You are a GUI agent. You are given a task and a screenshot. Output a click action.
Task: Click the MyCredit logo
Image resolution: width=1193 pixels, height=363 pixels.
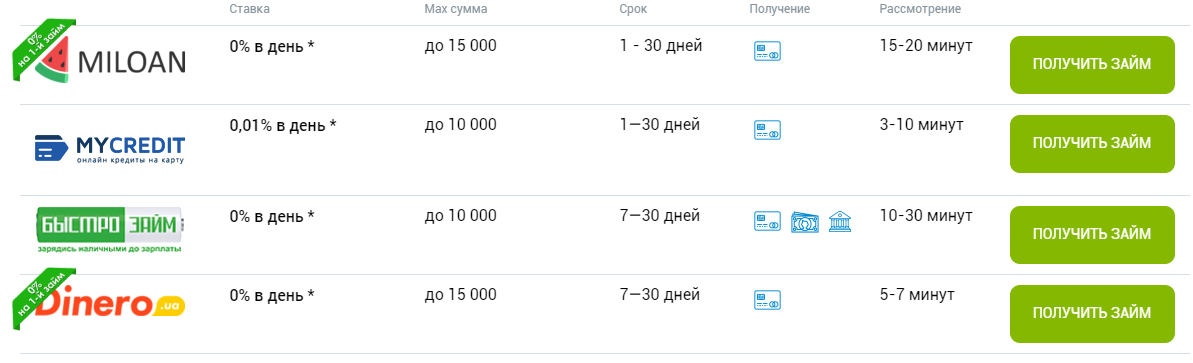[110, 149]
